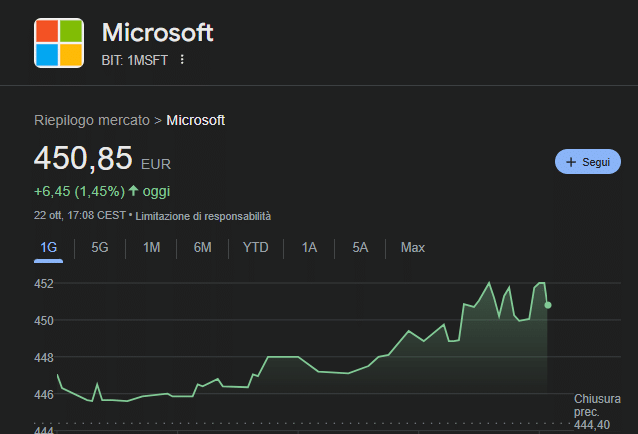Click the BIT: 1MSFT ticker text

coord(134,60)
